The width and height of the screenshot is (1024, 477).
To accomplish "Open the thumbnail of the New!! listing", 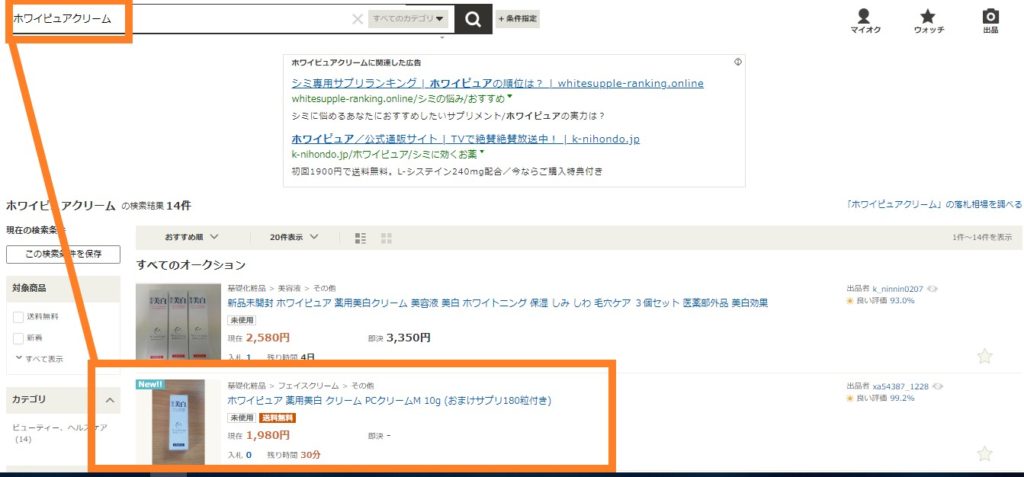I will point(178,421).
